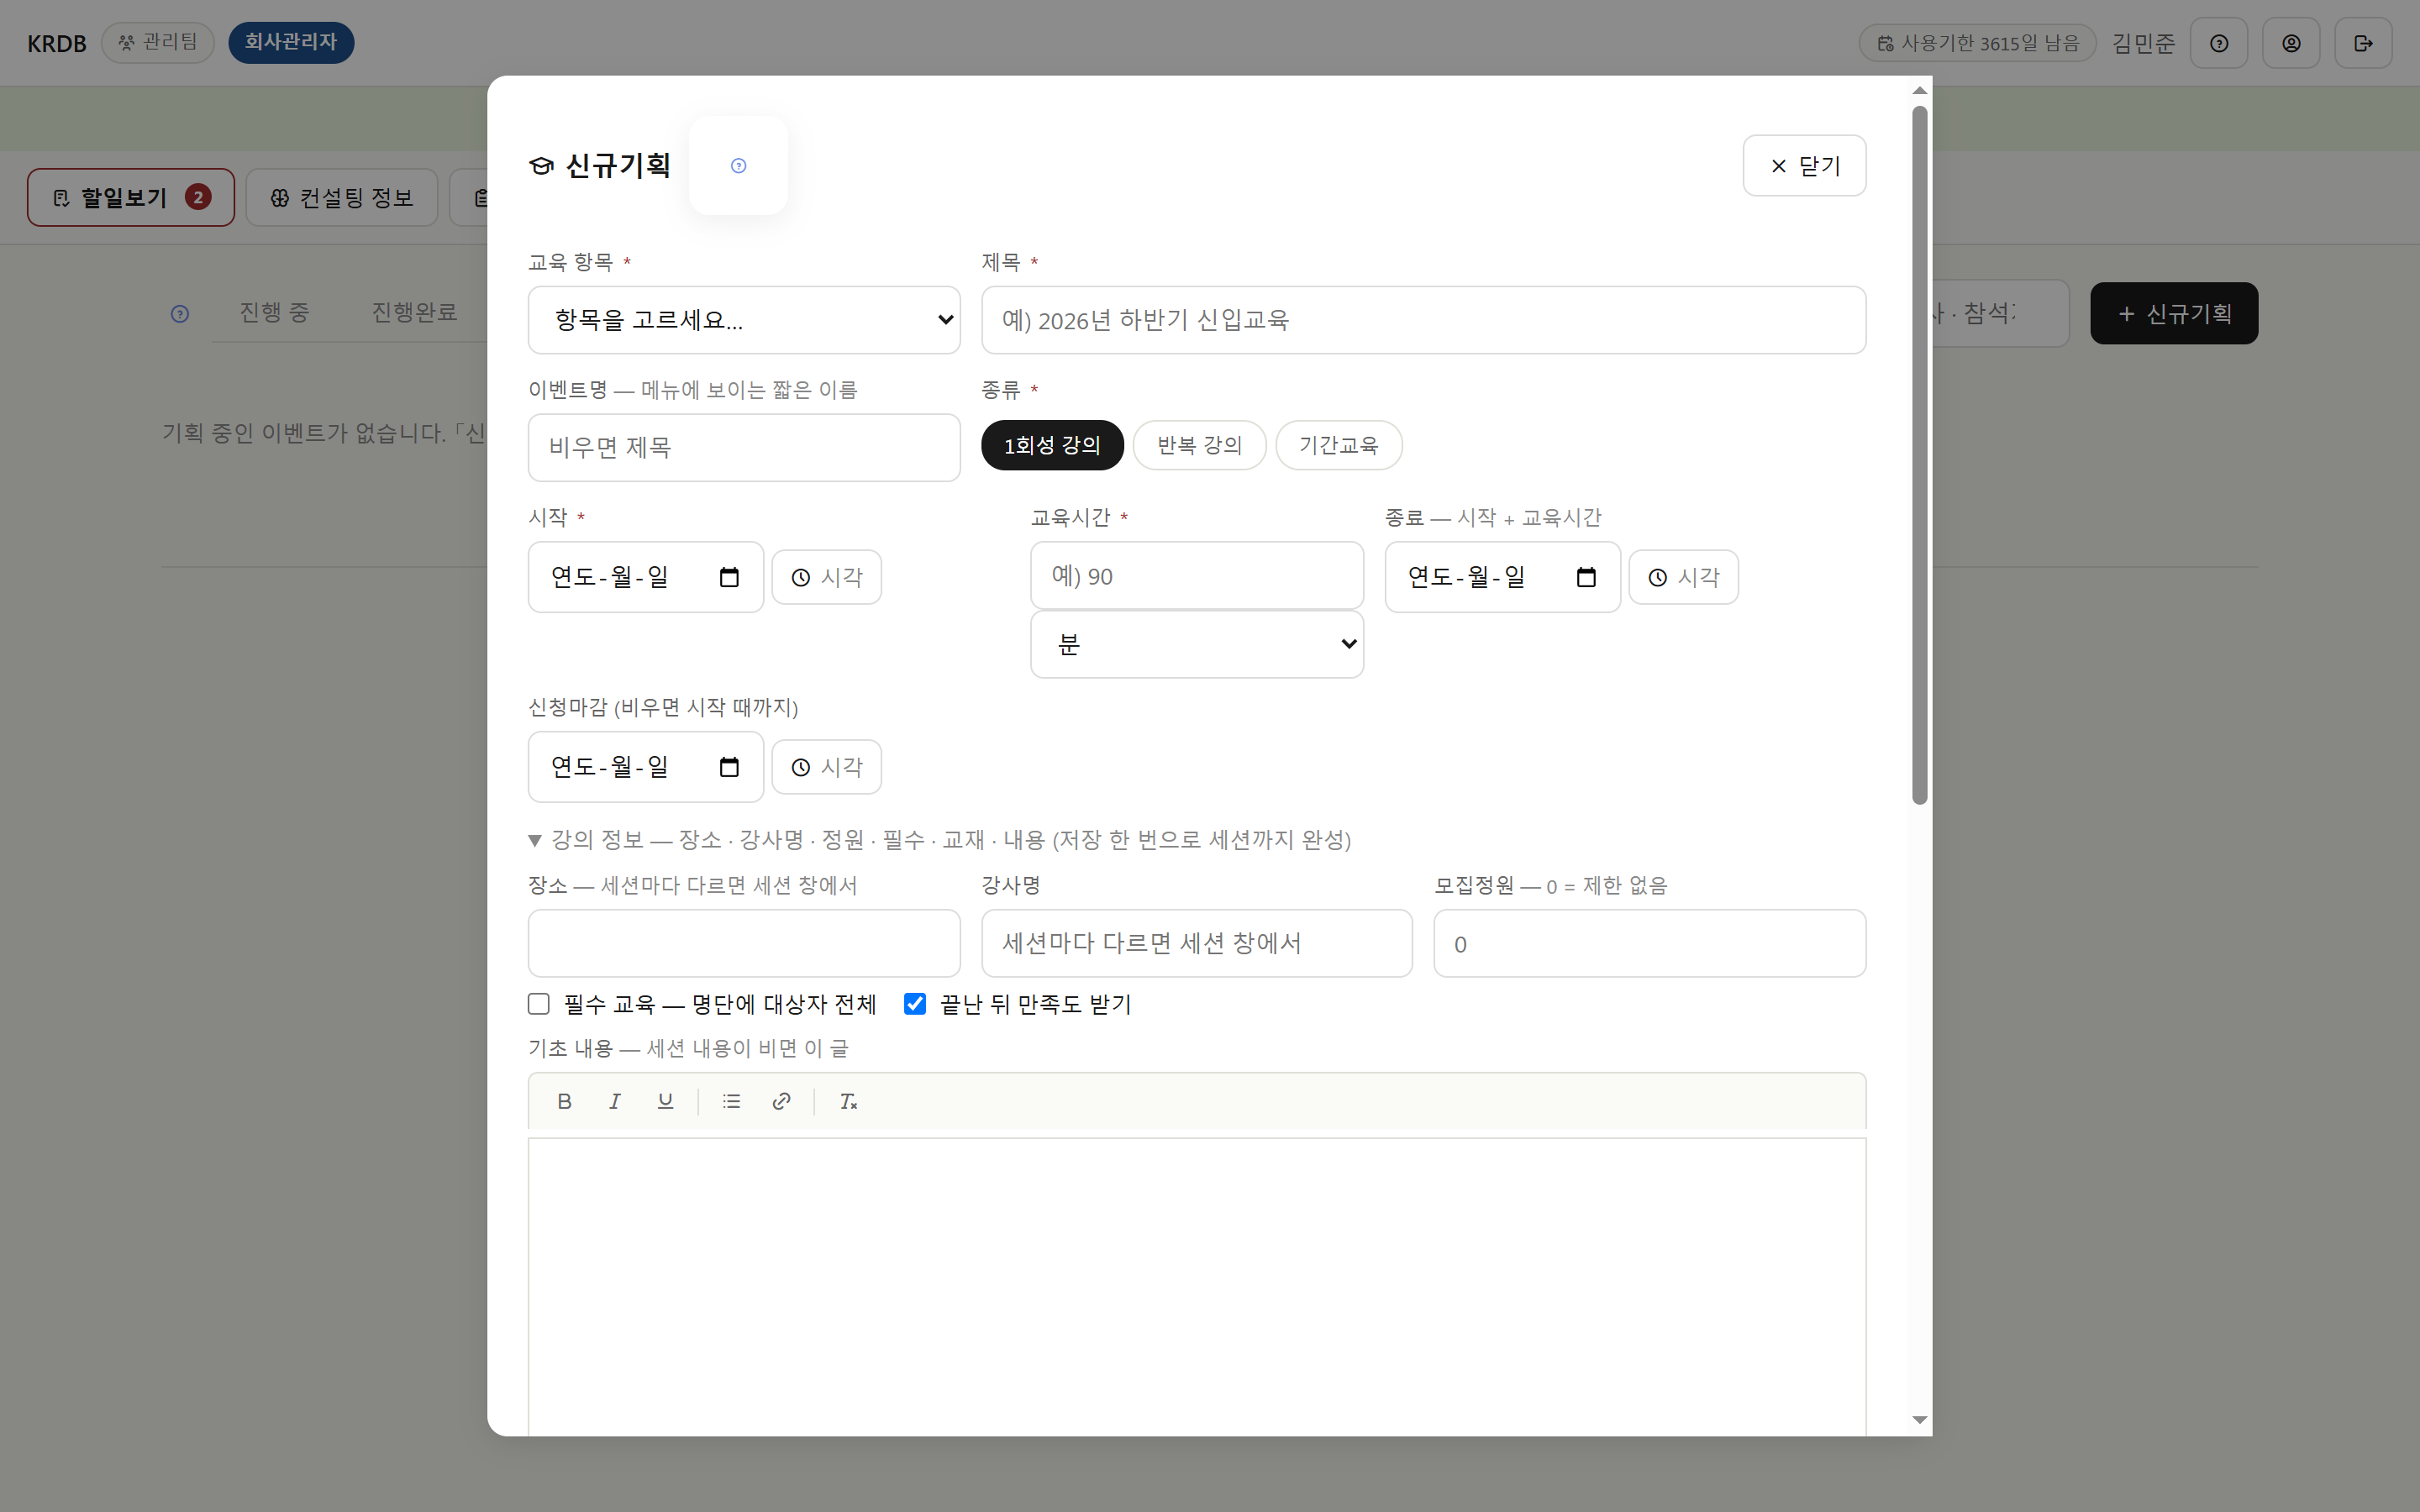This screenshot has height=1512, width=2420.
Task: Toggle italic in the editor toolbar
Action: 615,1101
